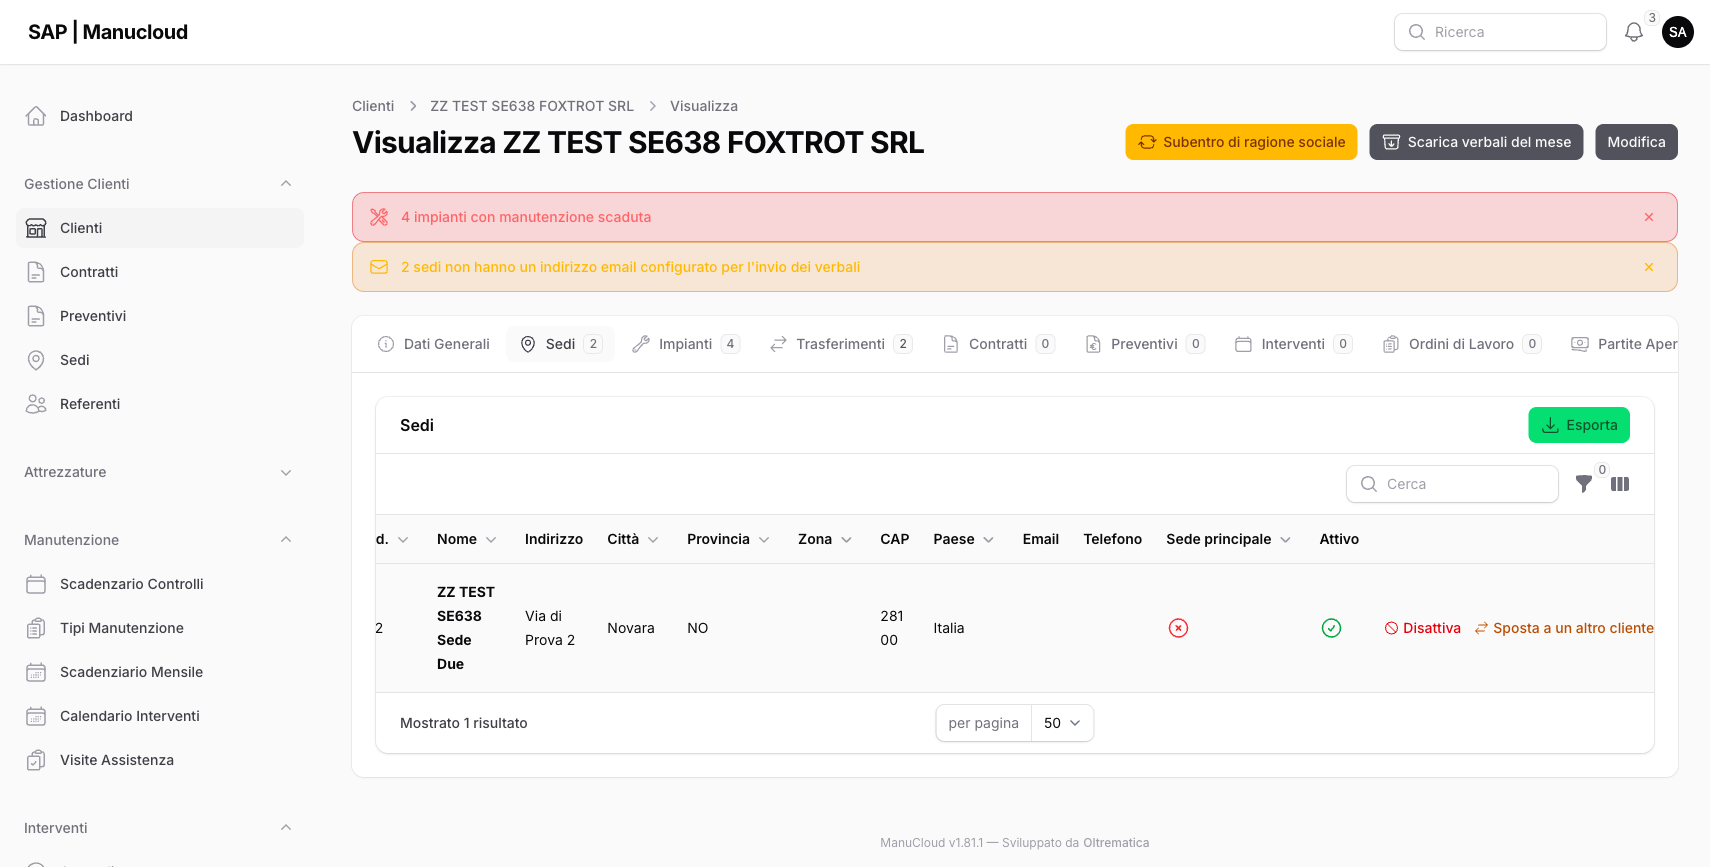Click the Scadenziario Mensile calendar icon
1710x867 pixels.
tap(36, 672)
